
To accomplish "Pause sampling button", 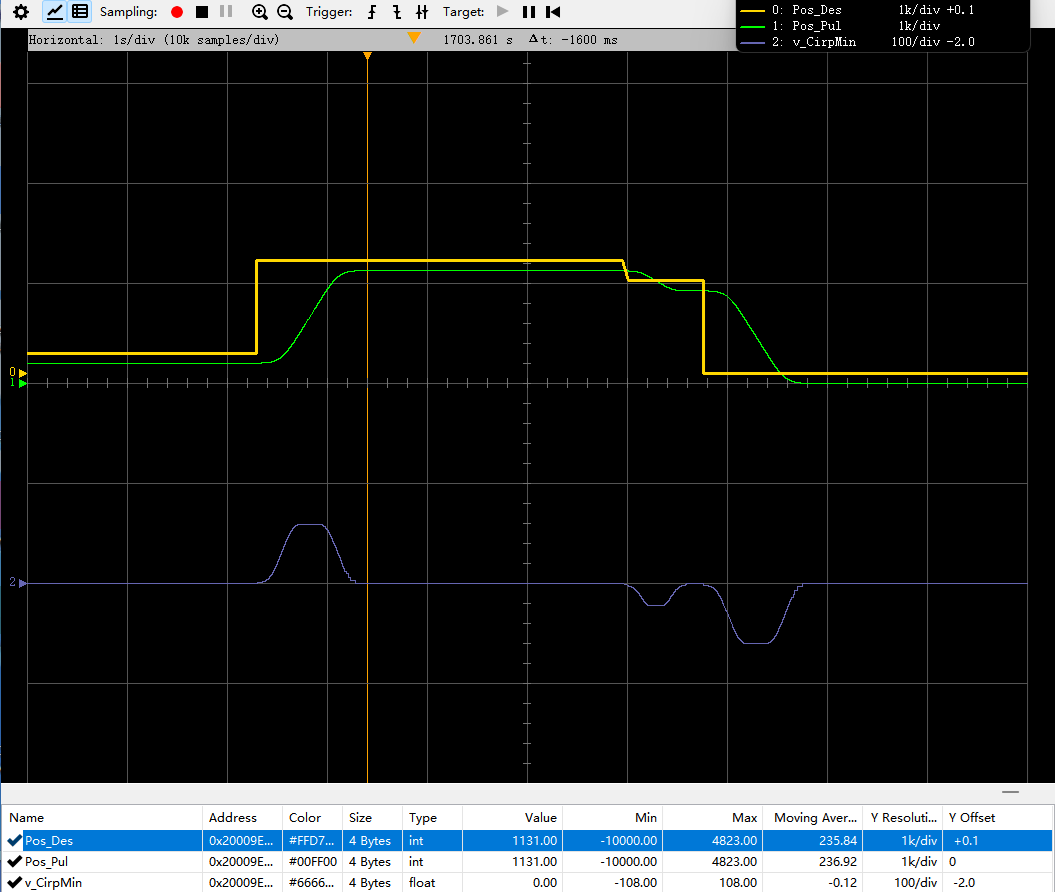I will 226,11.
